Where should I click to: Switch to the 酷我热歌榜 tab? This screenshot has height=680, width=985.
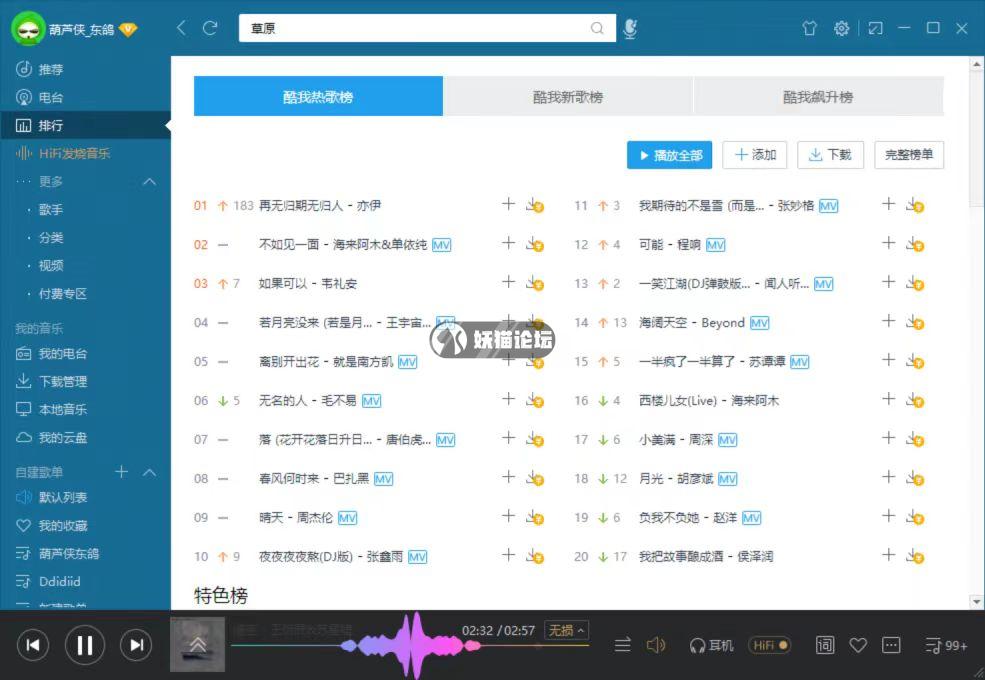pos(318,96)
